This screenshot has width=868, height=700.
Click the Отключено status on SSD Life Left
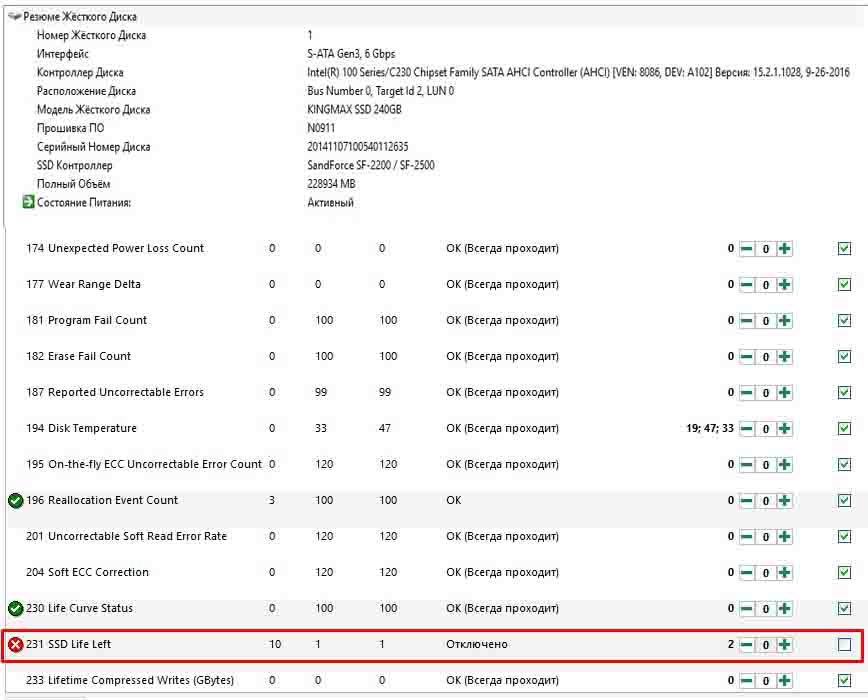coord(477,644)
